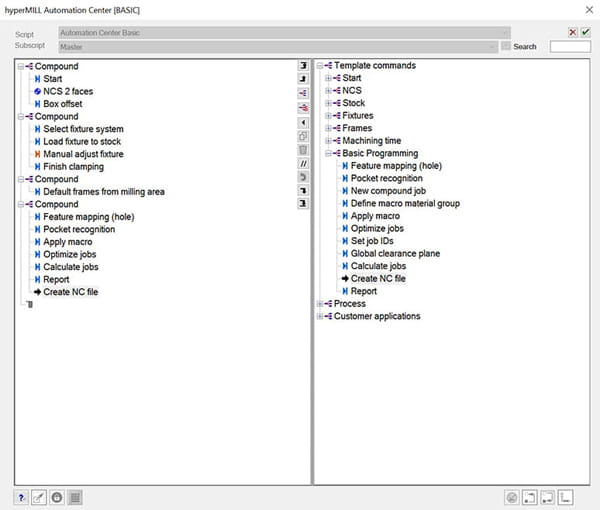Click the bottom-right icon with dashed border
Image resolution: width=600 pixels, height=510 pixels.
(x=548, y=498)
